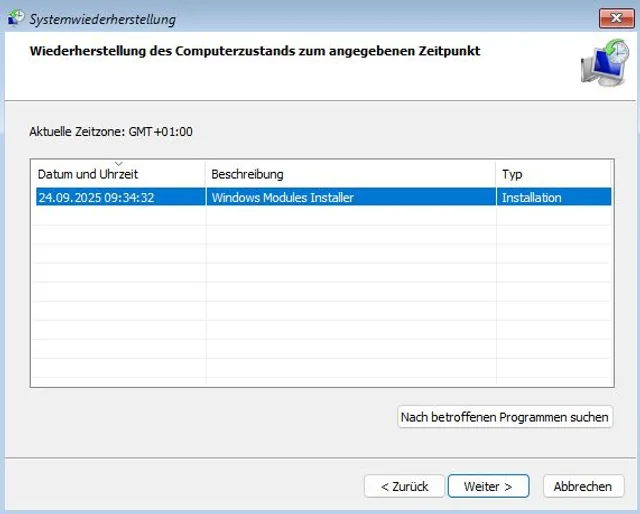This screenshot has height=514, width=640.
Task: Close the Systemwiederherstellung dialog window
Action: click(x=613, y=18)
